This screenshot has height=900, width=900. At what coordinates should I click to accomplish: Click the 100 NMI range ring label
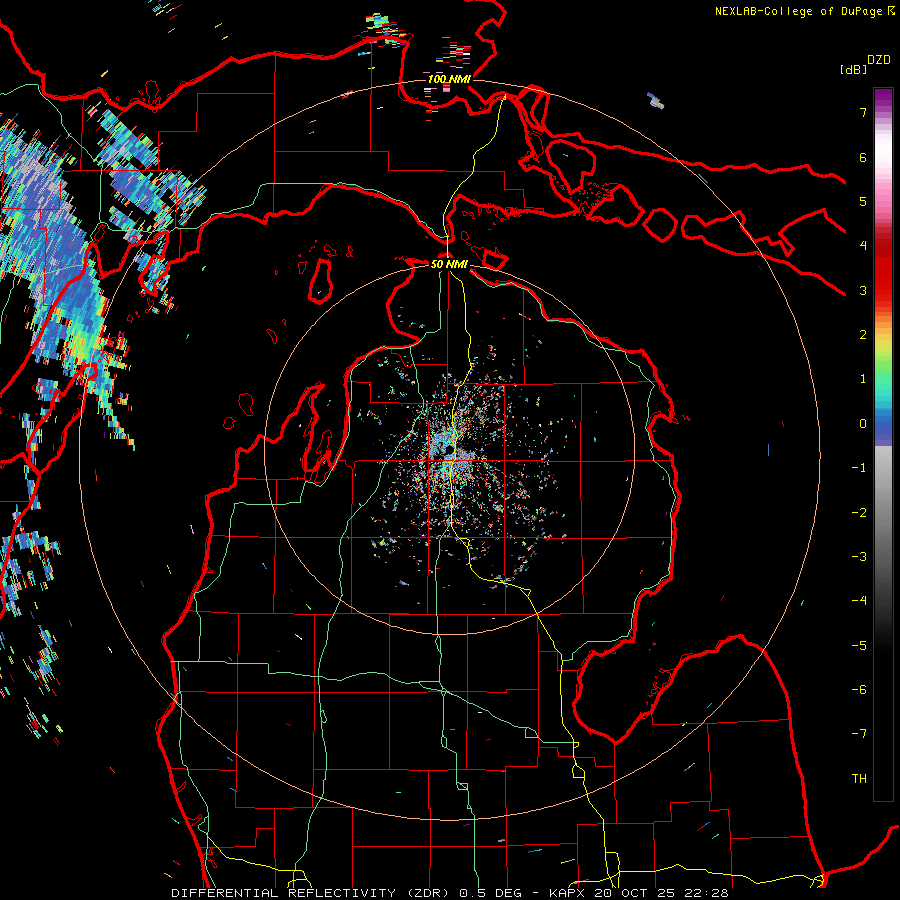[x=449, y=79]
